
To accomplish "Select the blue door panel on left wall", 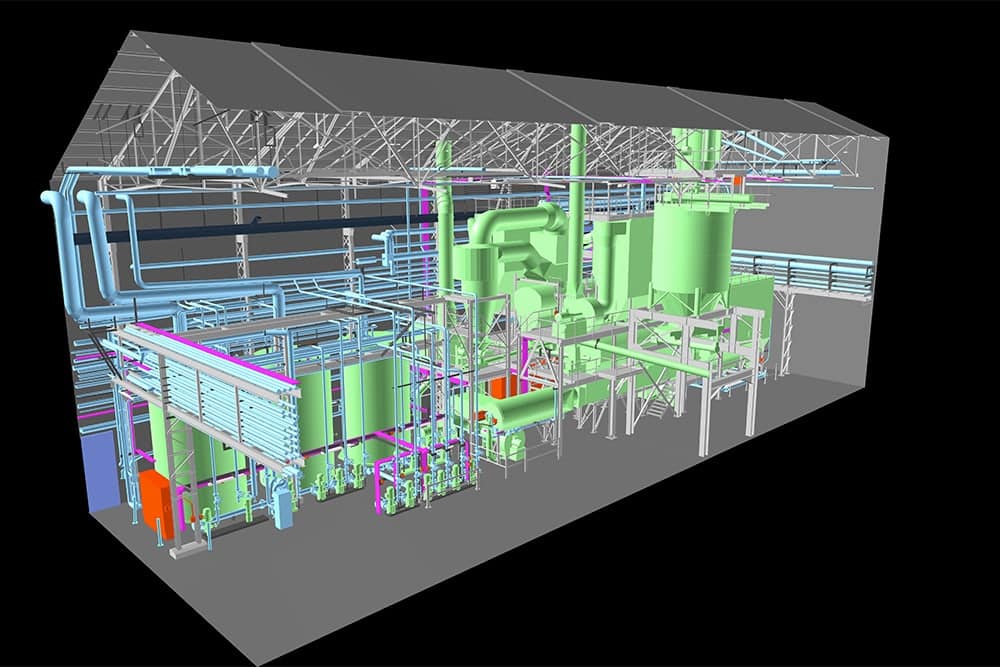I will [100, 472].
